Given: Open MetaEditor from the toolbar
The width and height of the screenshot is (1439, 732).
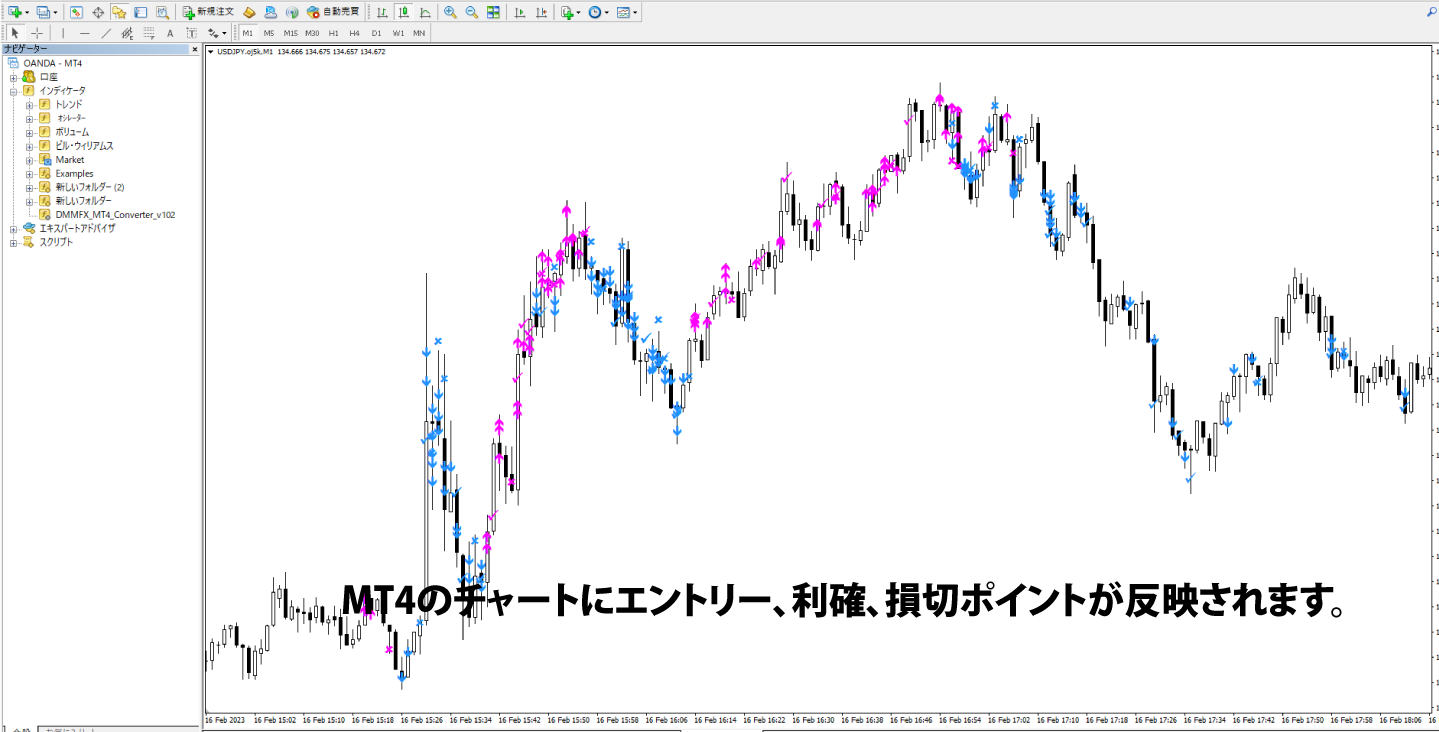Looking at the screenshot, I should 249,13.
